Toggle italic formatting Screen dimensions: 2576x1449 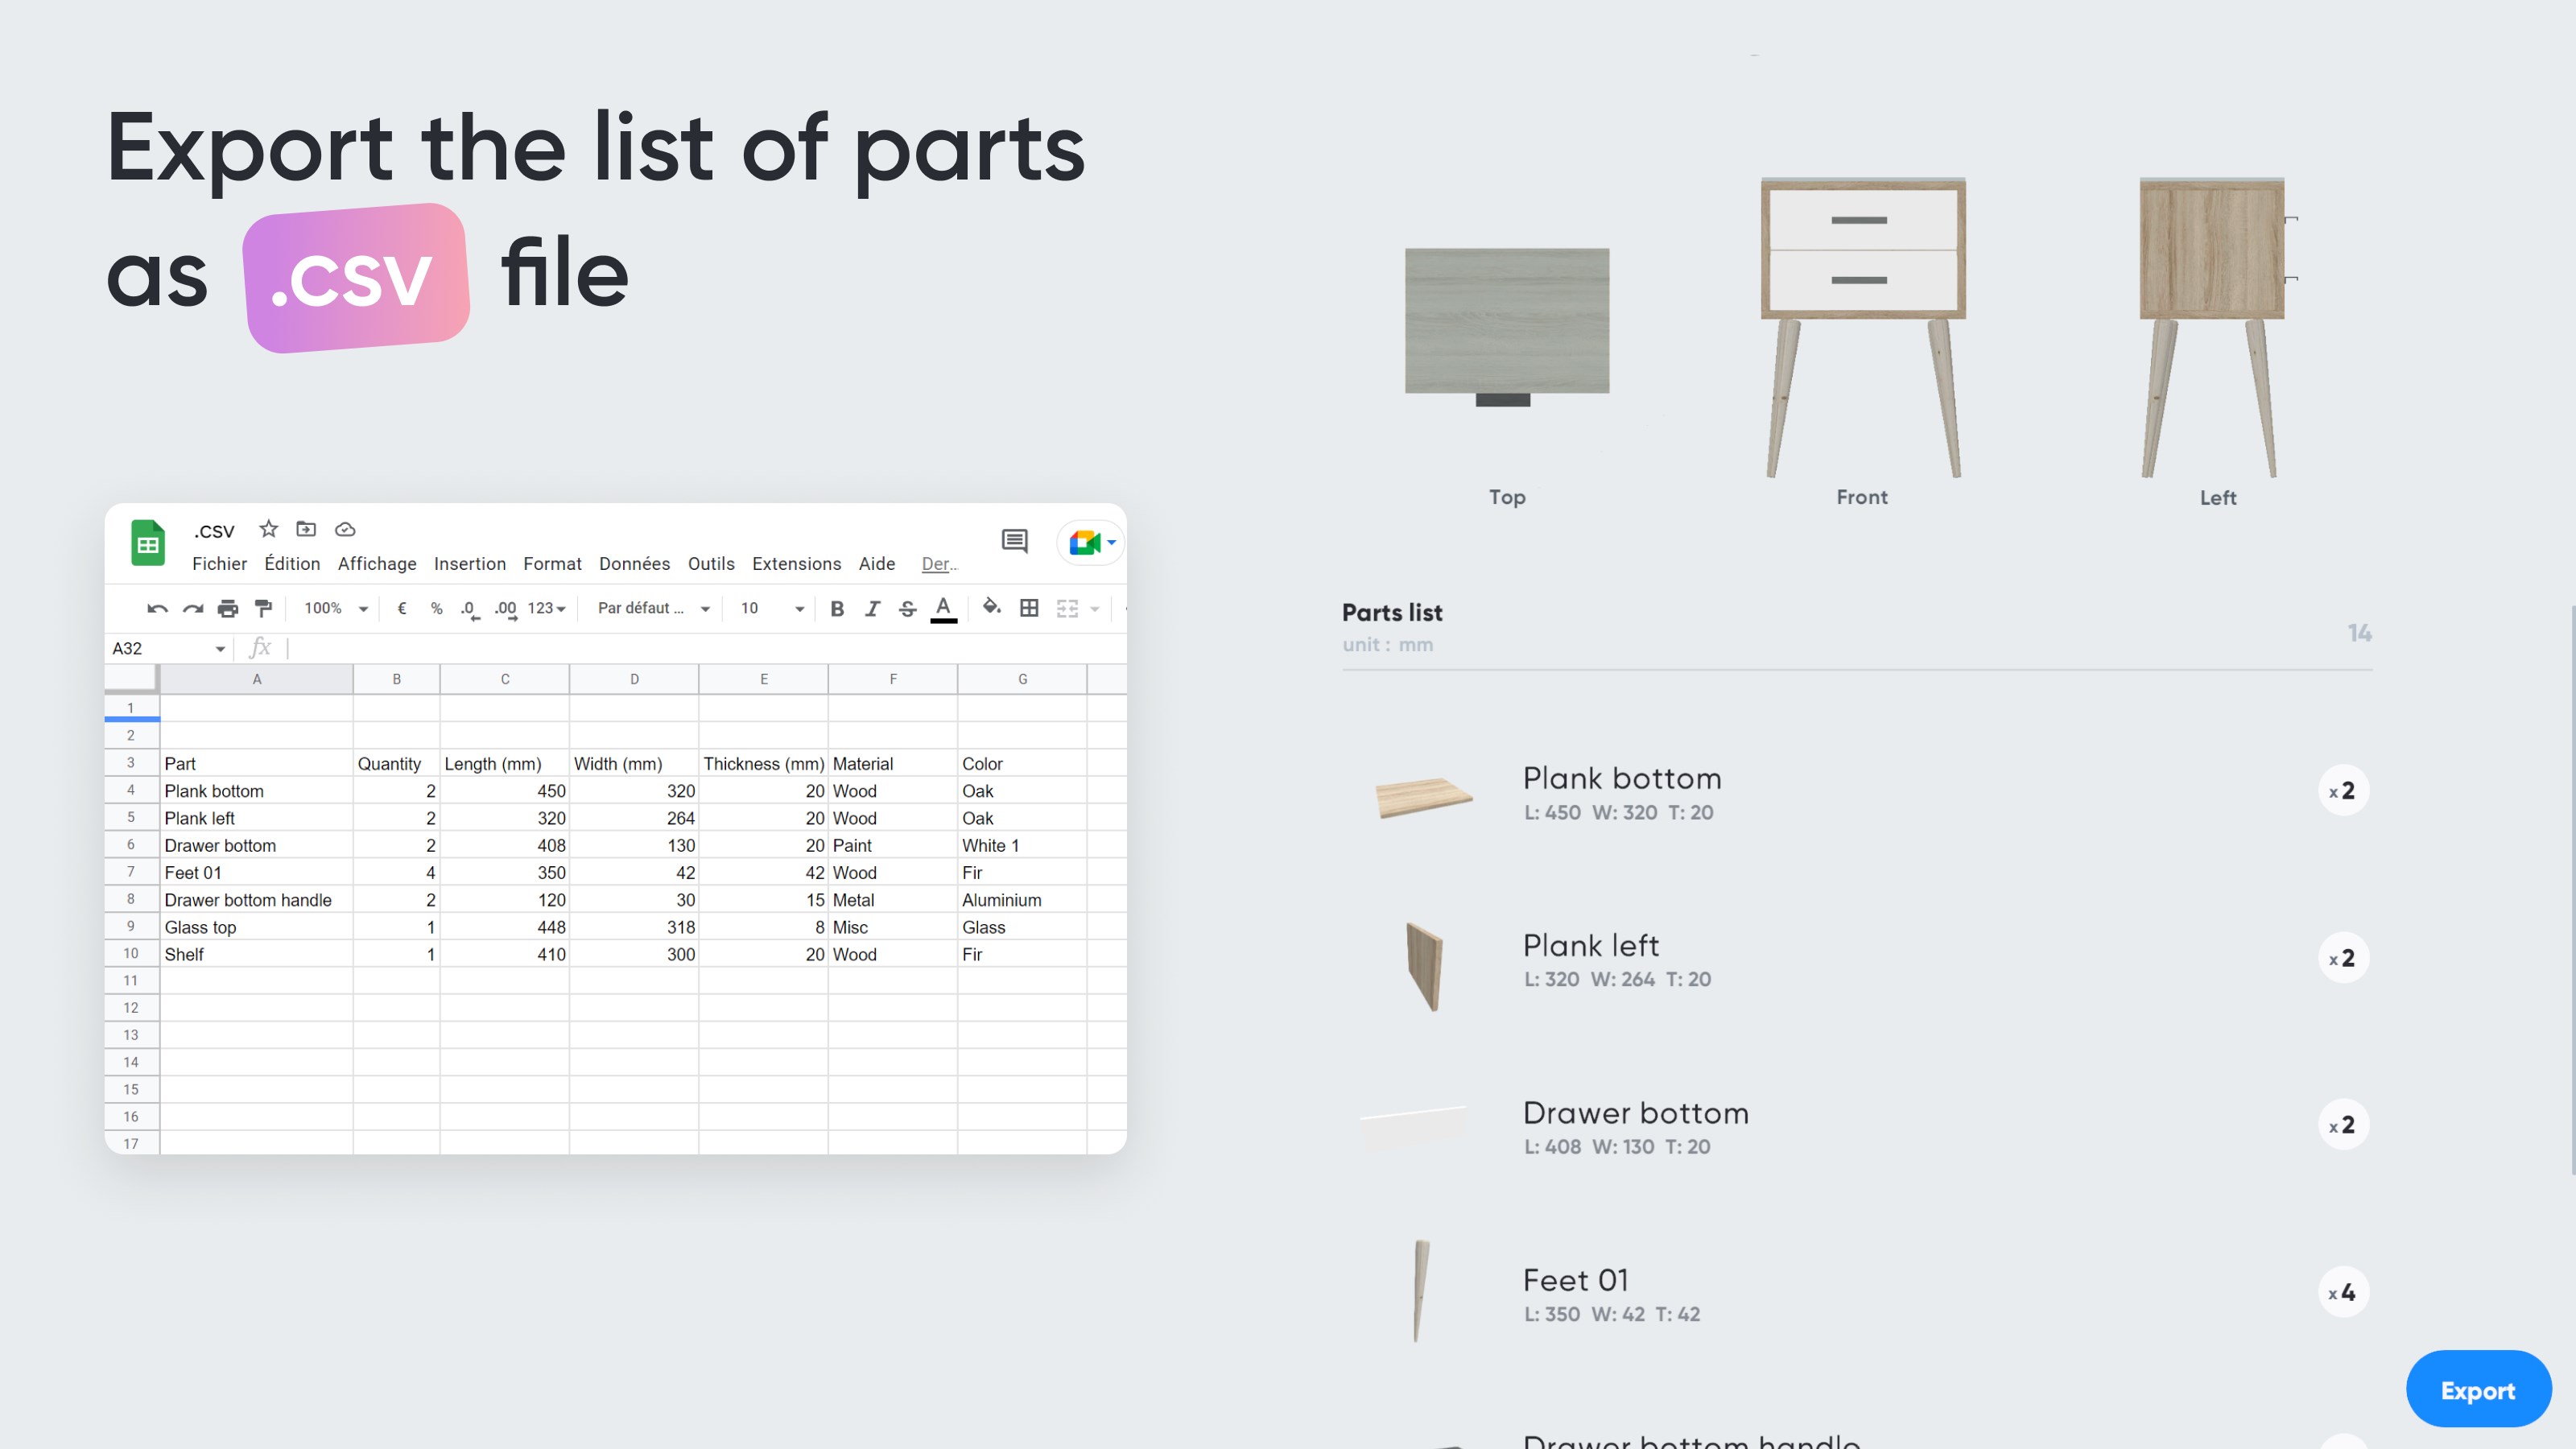pyautogui.click(x=872, y=608)
